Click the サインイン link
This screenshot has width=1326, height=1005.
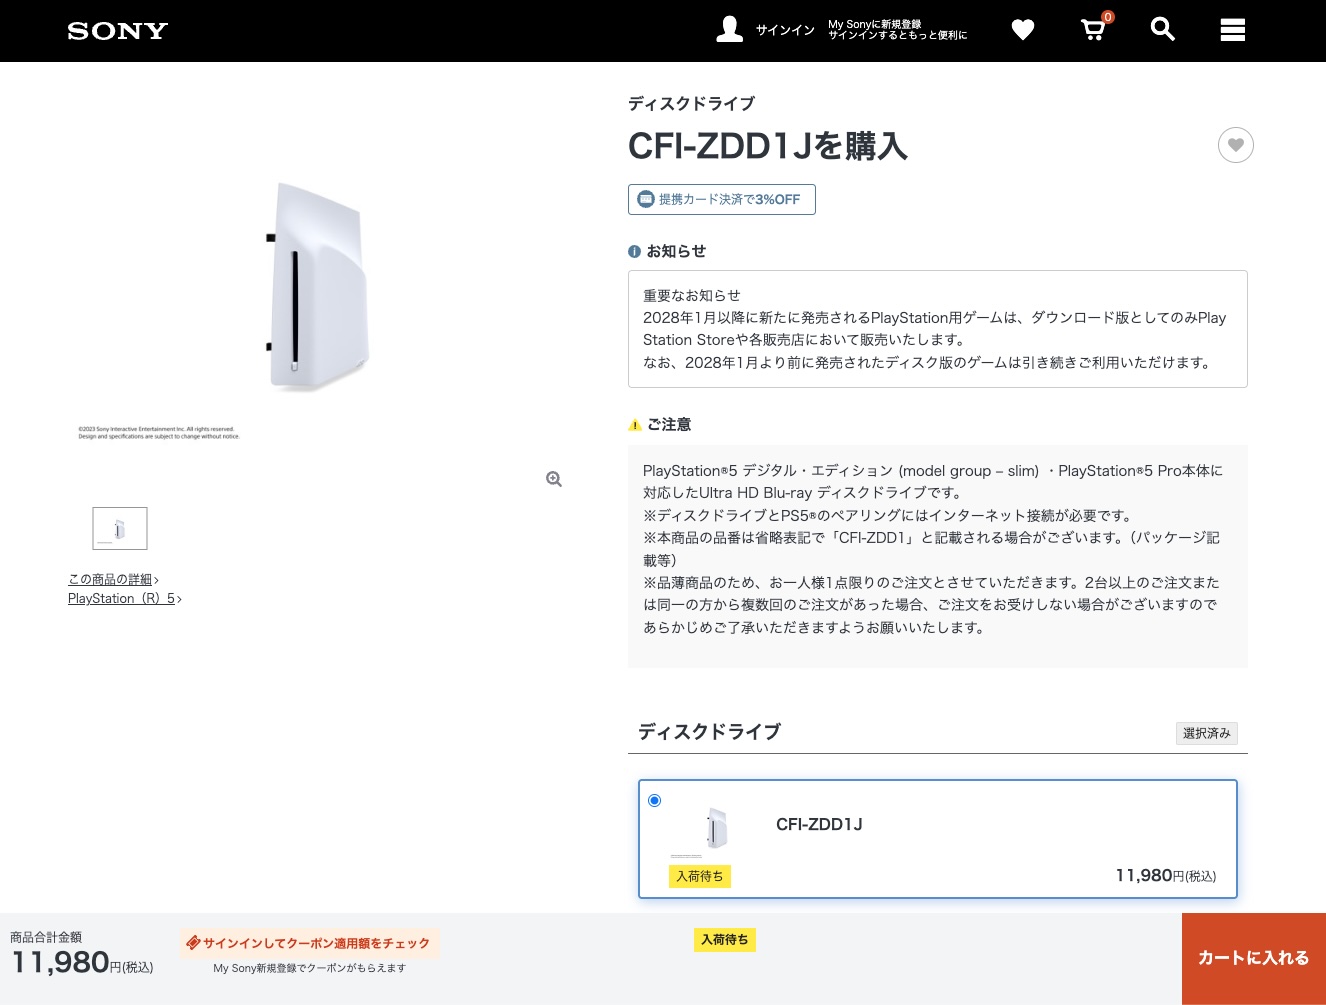pyautogui.click(x=785, y=30)
